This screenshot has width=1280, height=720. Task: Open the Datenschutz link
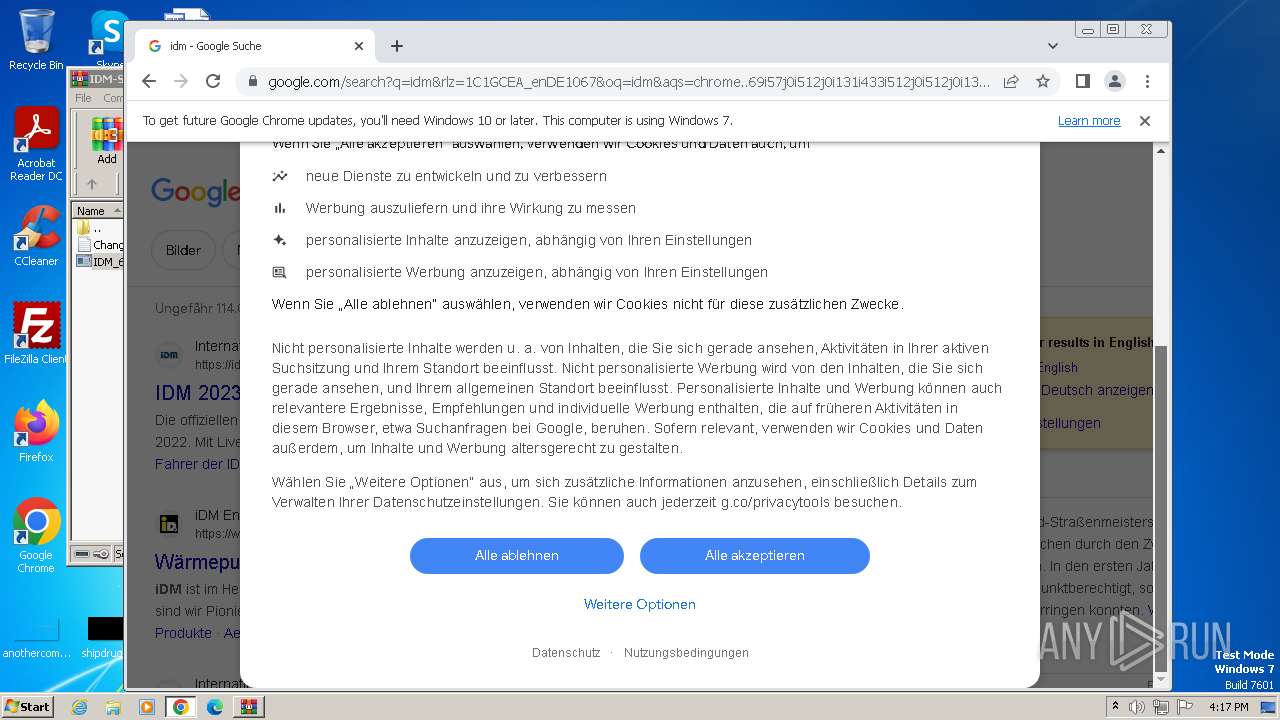tap(566, 653)
